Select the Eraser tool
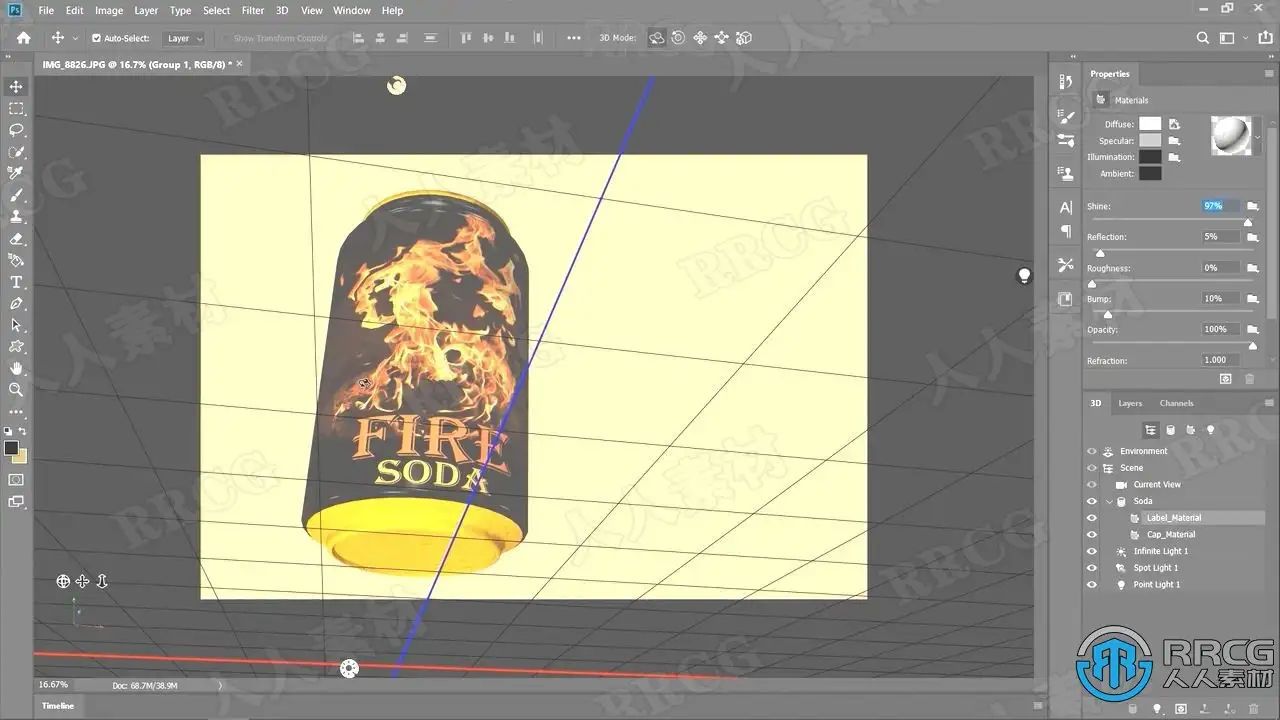The image size is (1280, 720). [16, 239]
